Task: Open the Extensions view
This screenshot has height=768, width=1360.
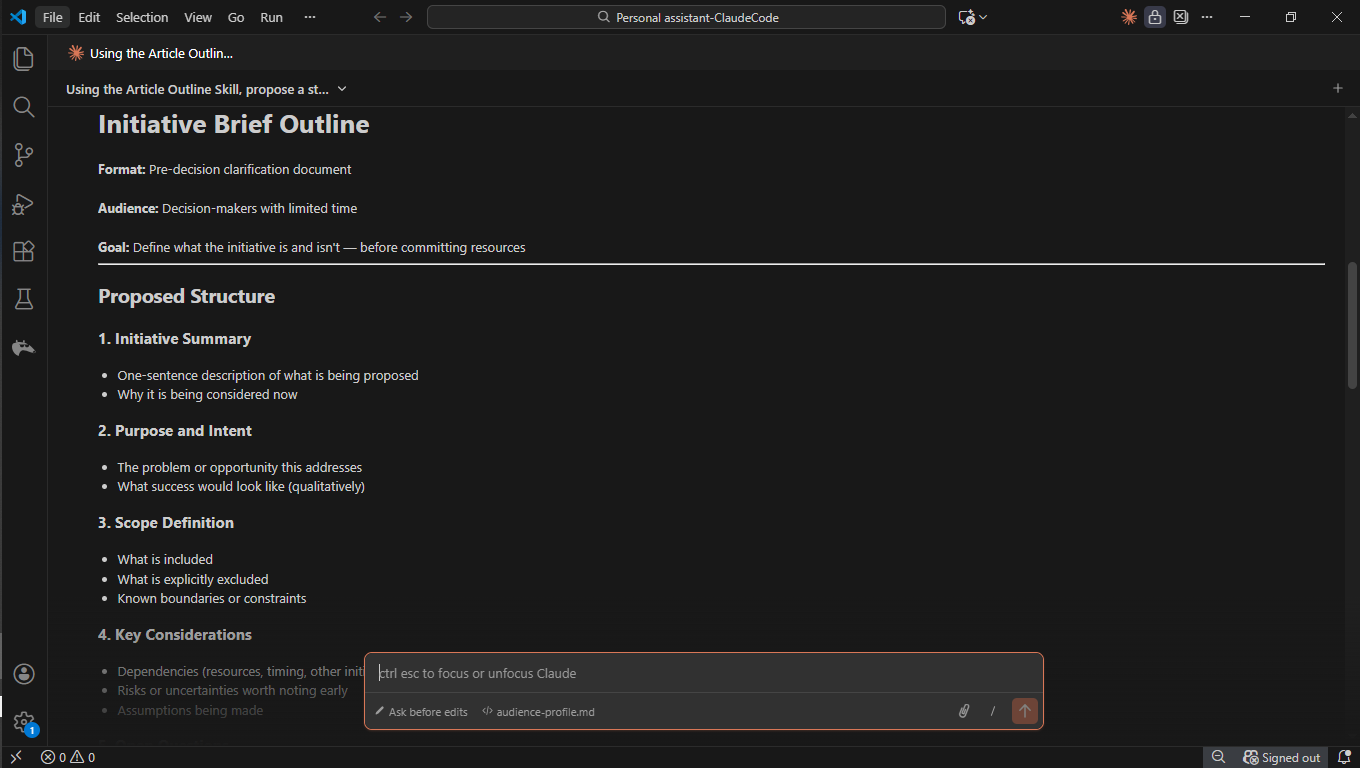Action: coord(23,252)
